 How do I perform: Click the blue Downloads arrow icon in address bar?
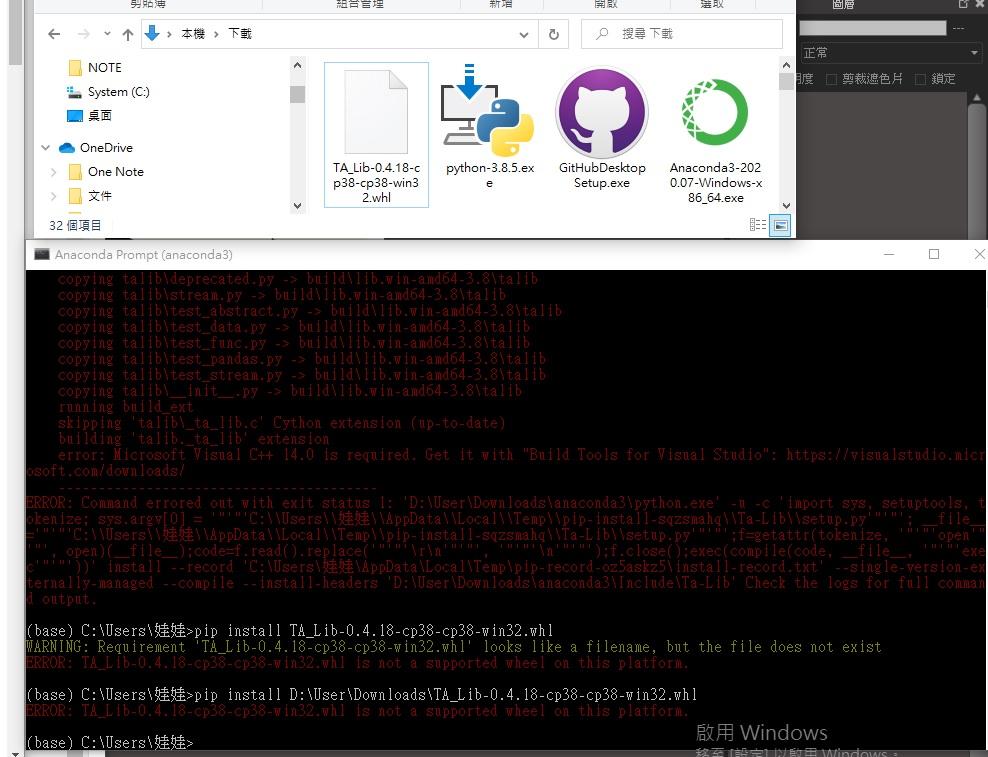152,33
